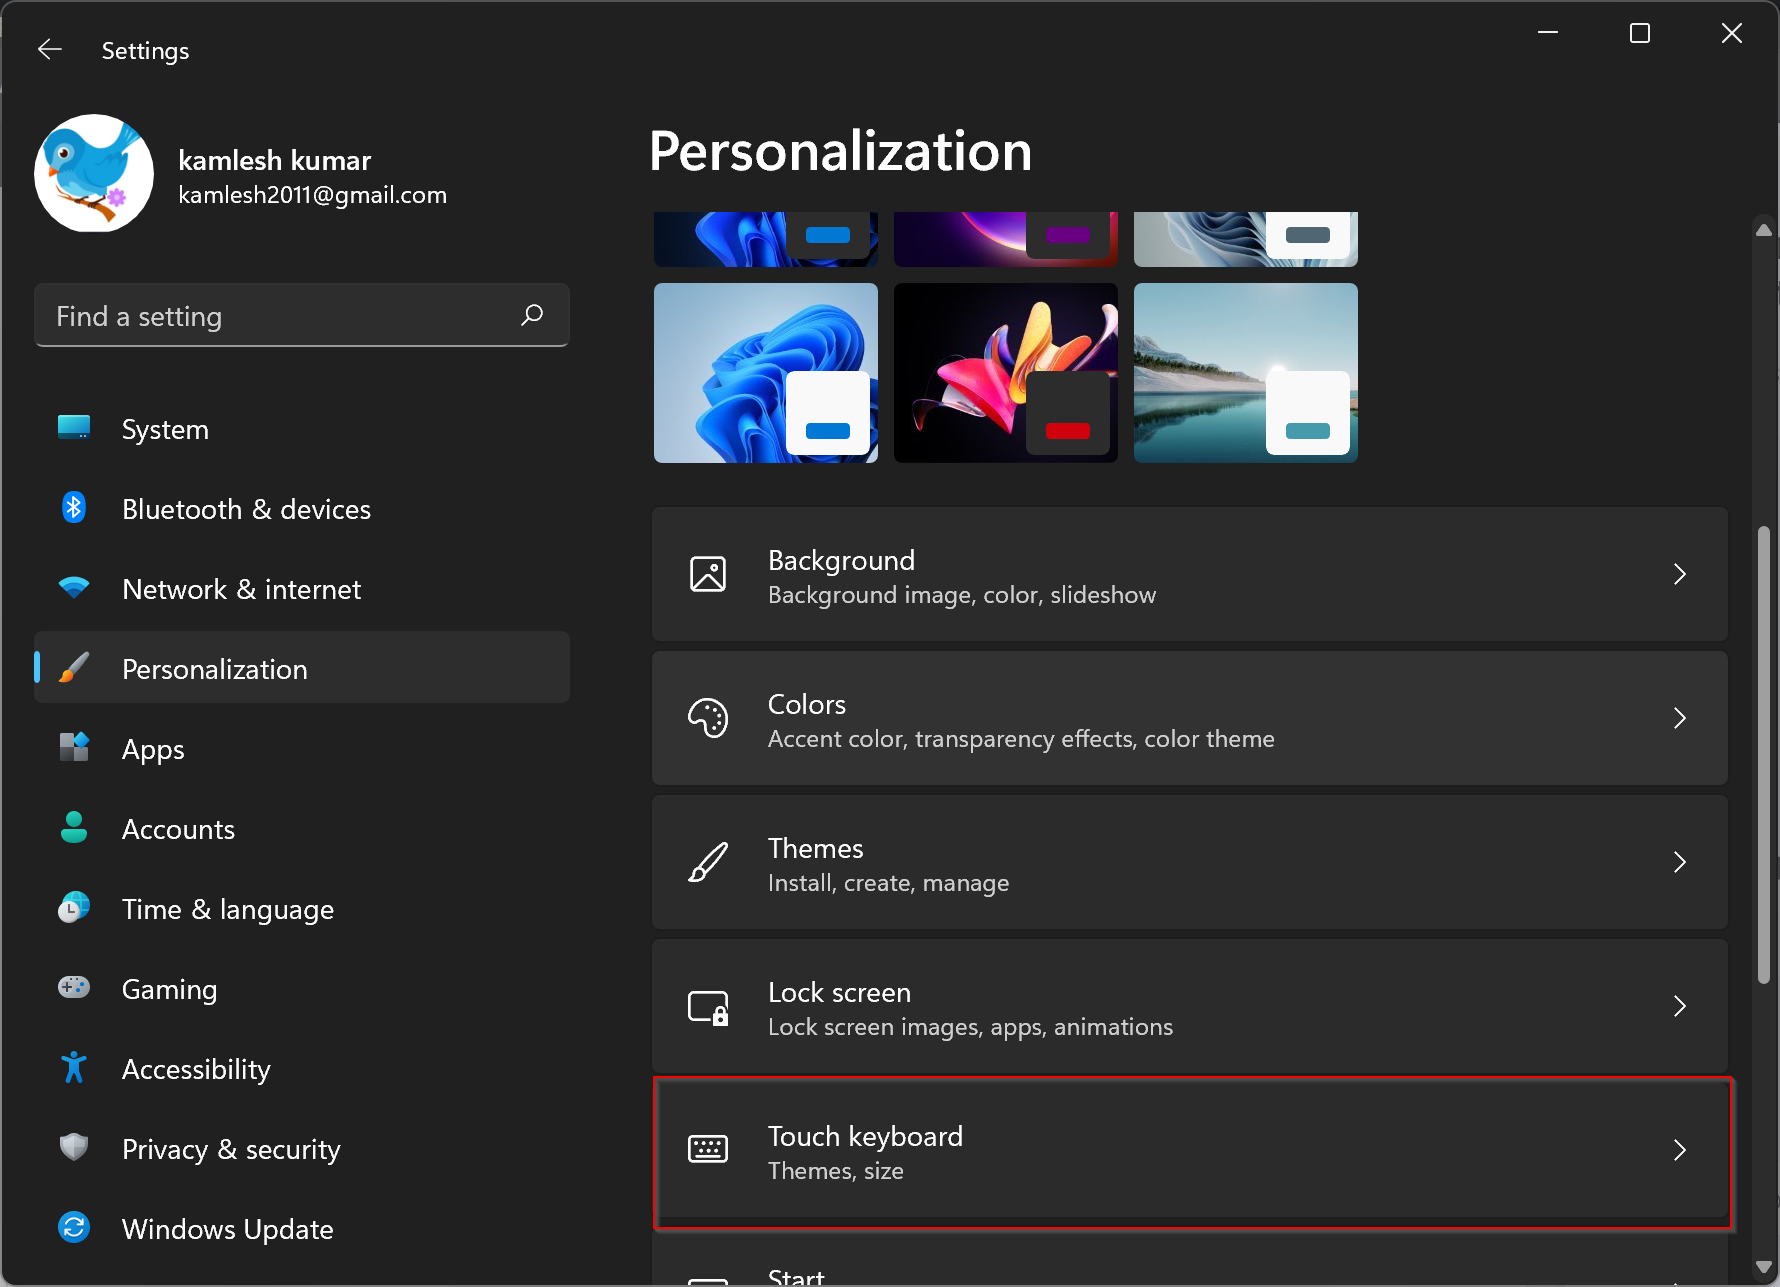Click the scrollbar up arrow
Image resolution: width=1780 pixels, height=1287 pixels.
coord(1764,230)
